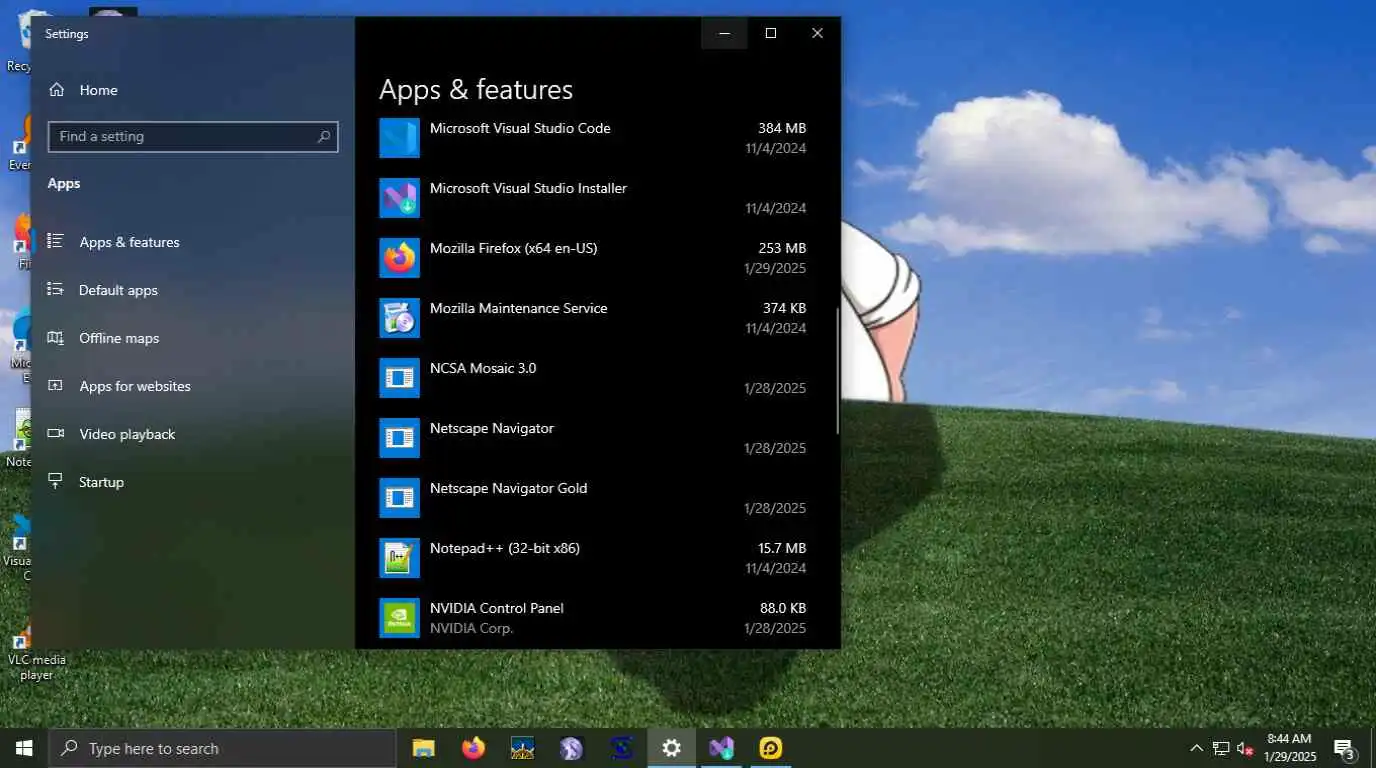The width and height of the screenshot is (1376, 768).
Task: Select Mozilla Maintenance Service entry name
Action: 518,308
